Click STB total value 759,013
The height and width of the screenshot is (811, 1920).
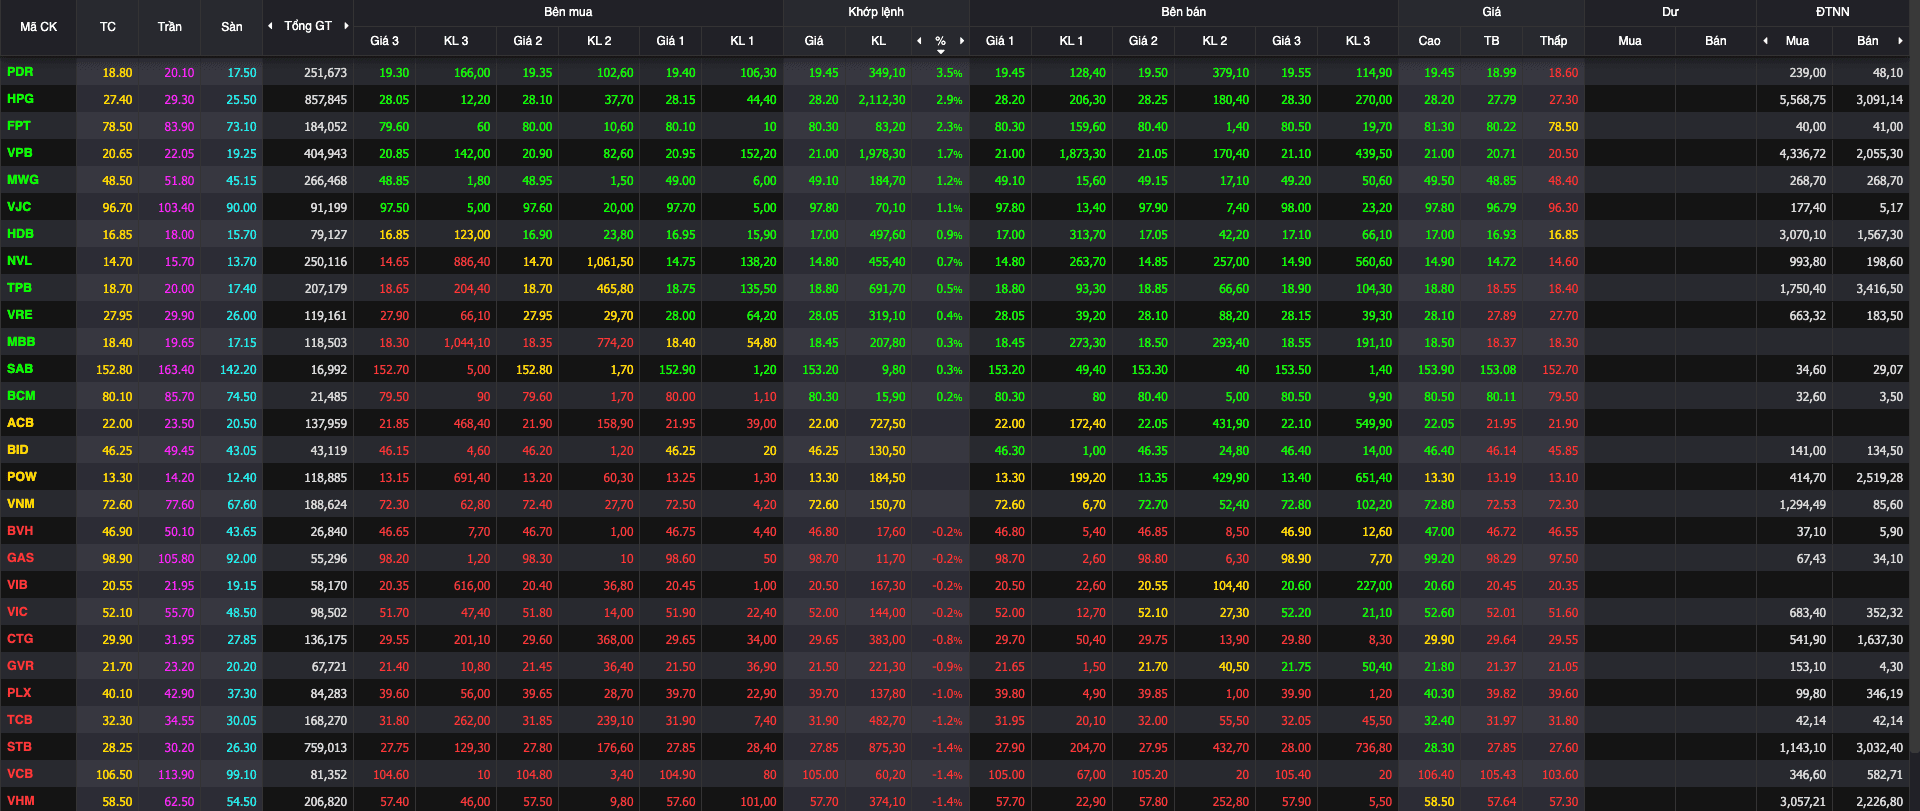[x=326, y=748]
